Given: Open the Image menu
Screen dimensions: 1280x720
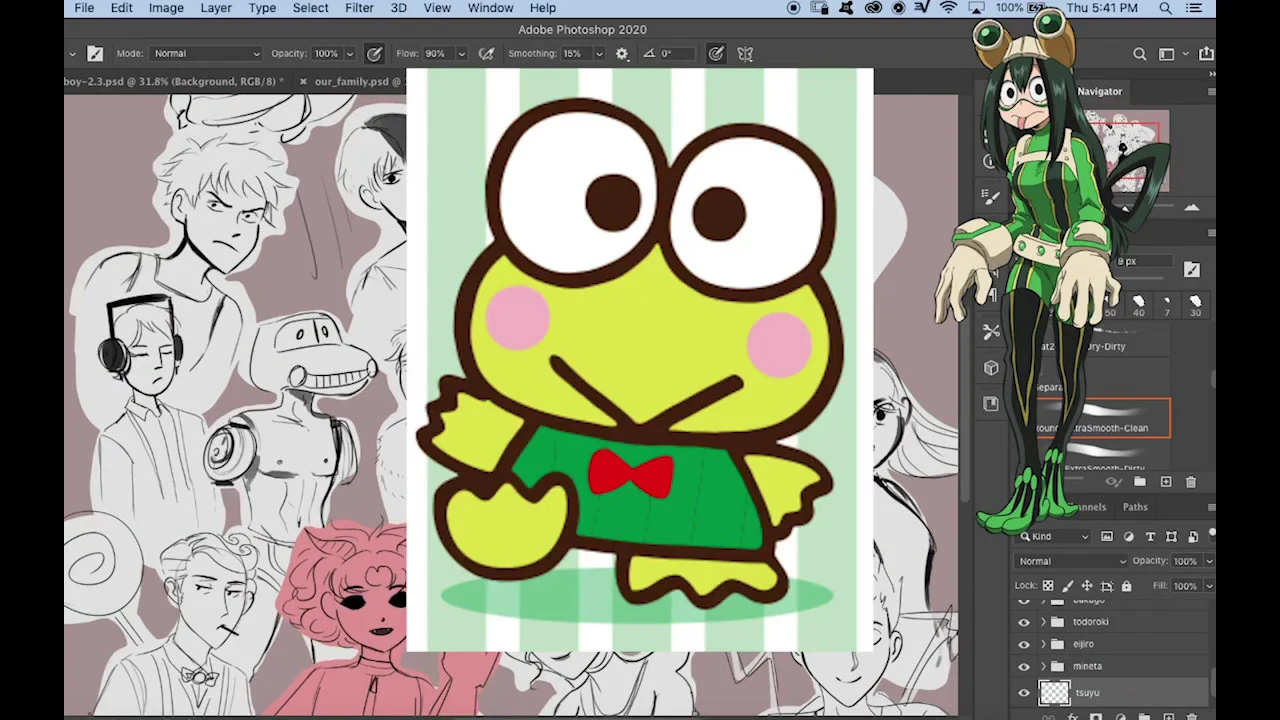Looking at the screenshot, I should click(166, 8).
